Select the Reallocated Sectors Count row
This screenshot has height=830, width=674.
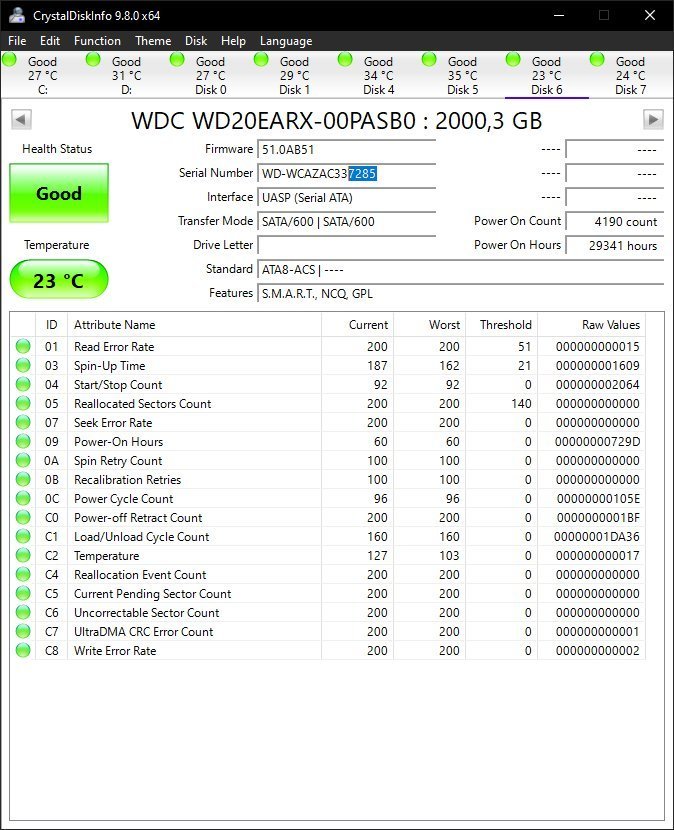point(142,404)
